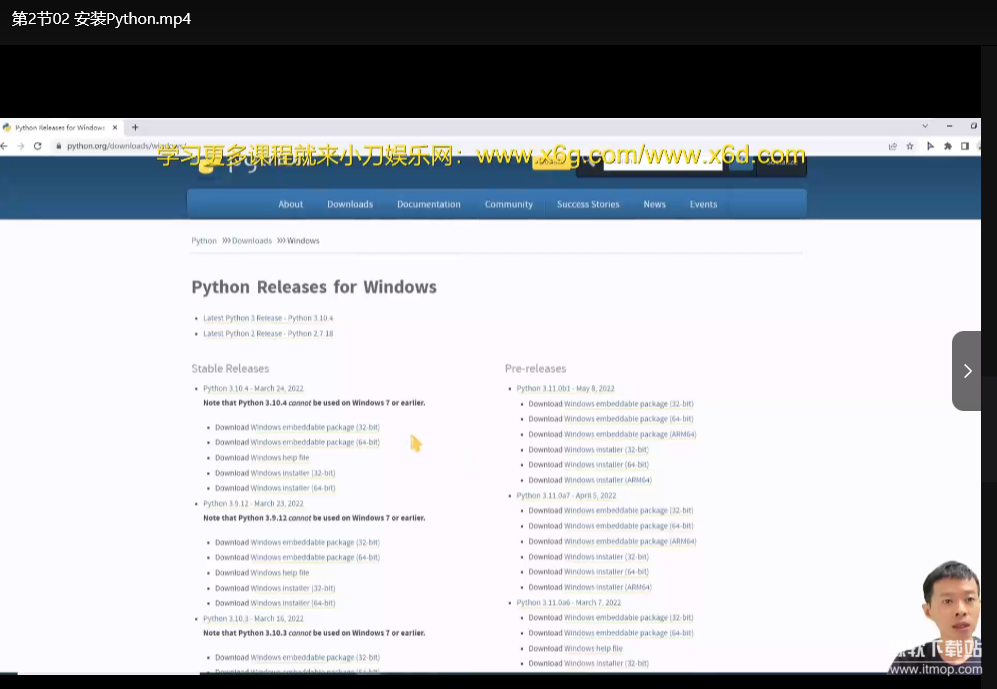Download 3.11.0b1 Windows installer (ARM64)
Image resolution: width=997 pixels, height=689 pixels.
608,480
